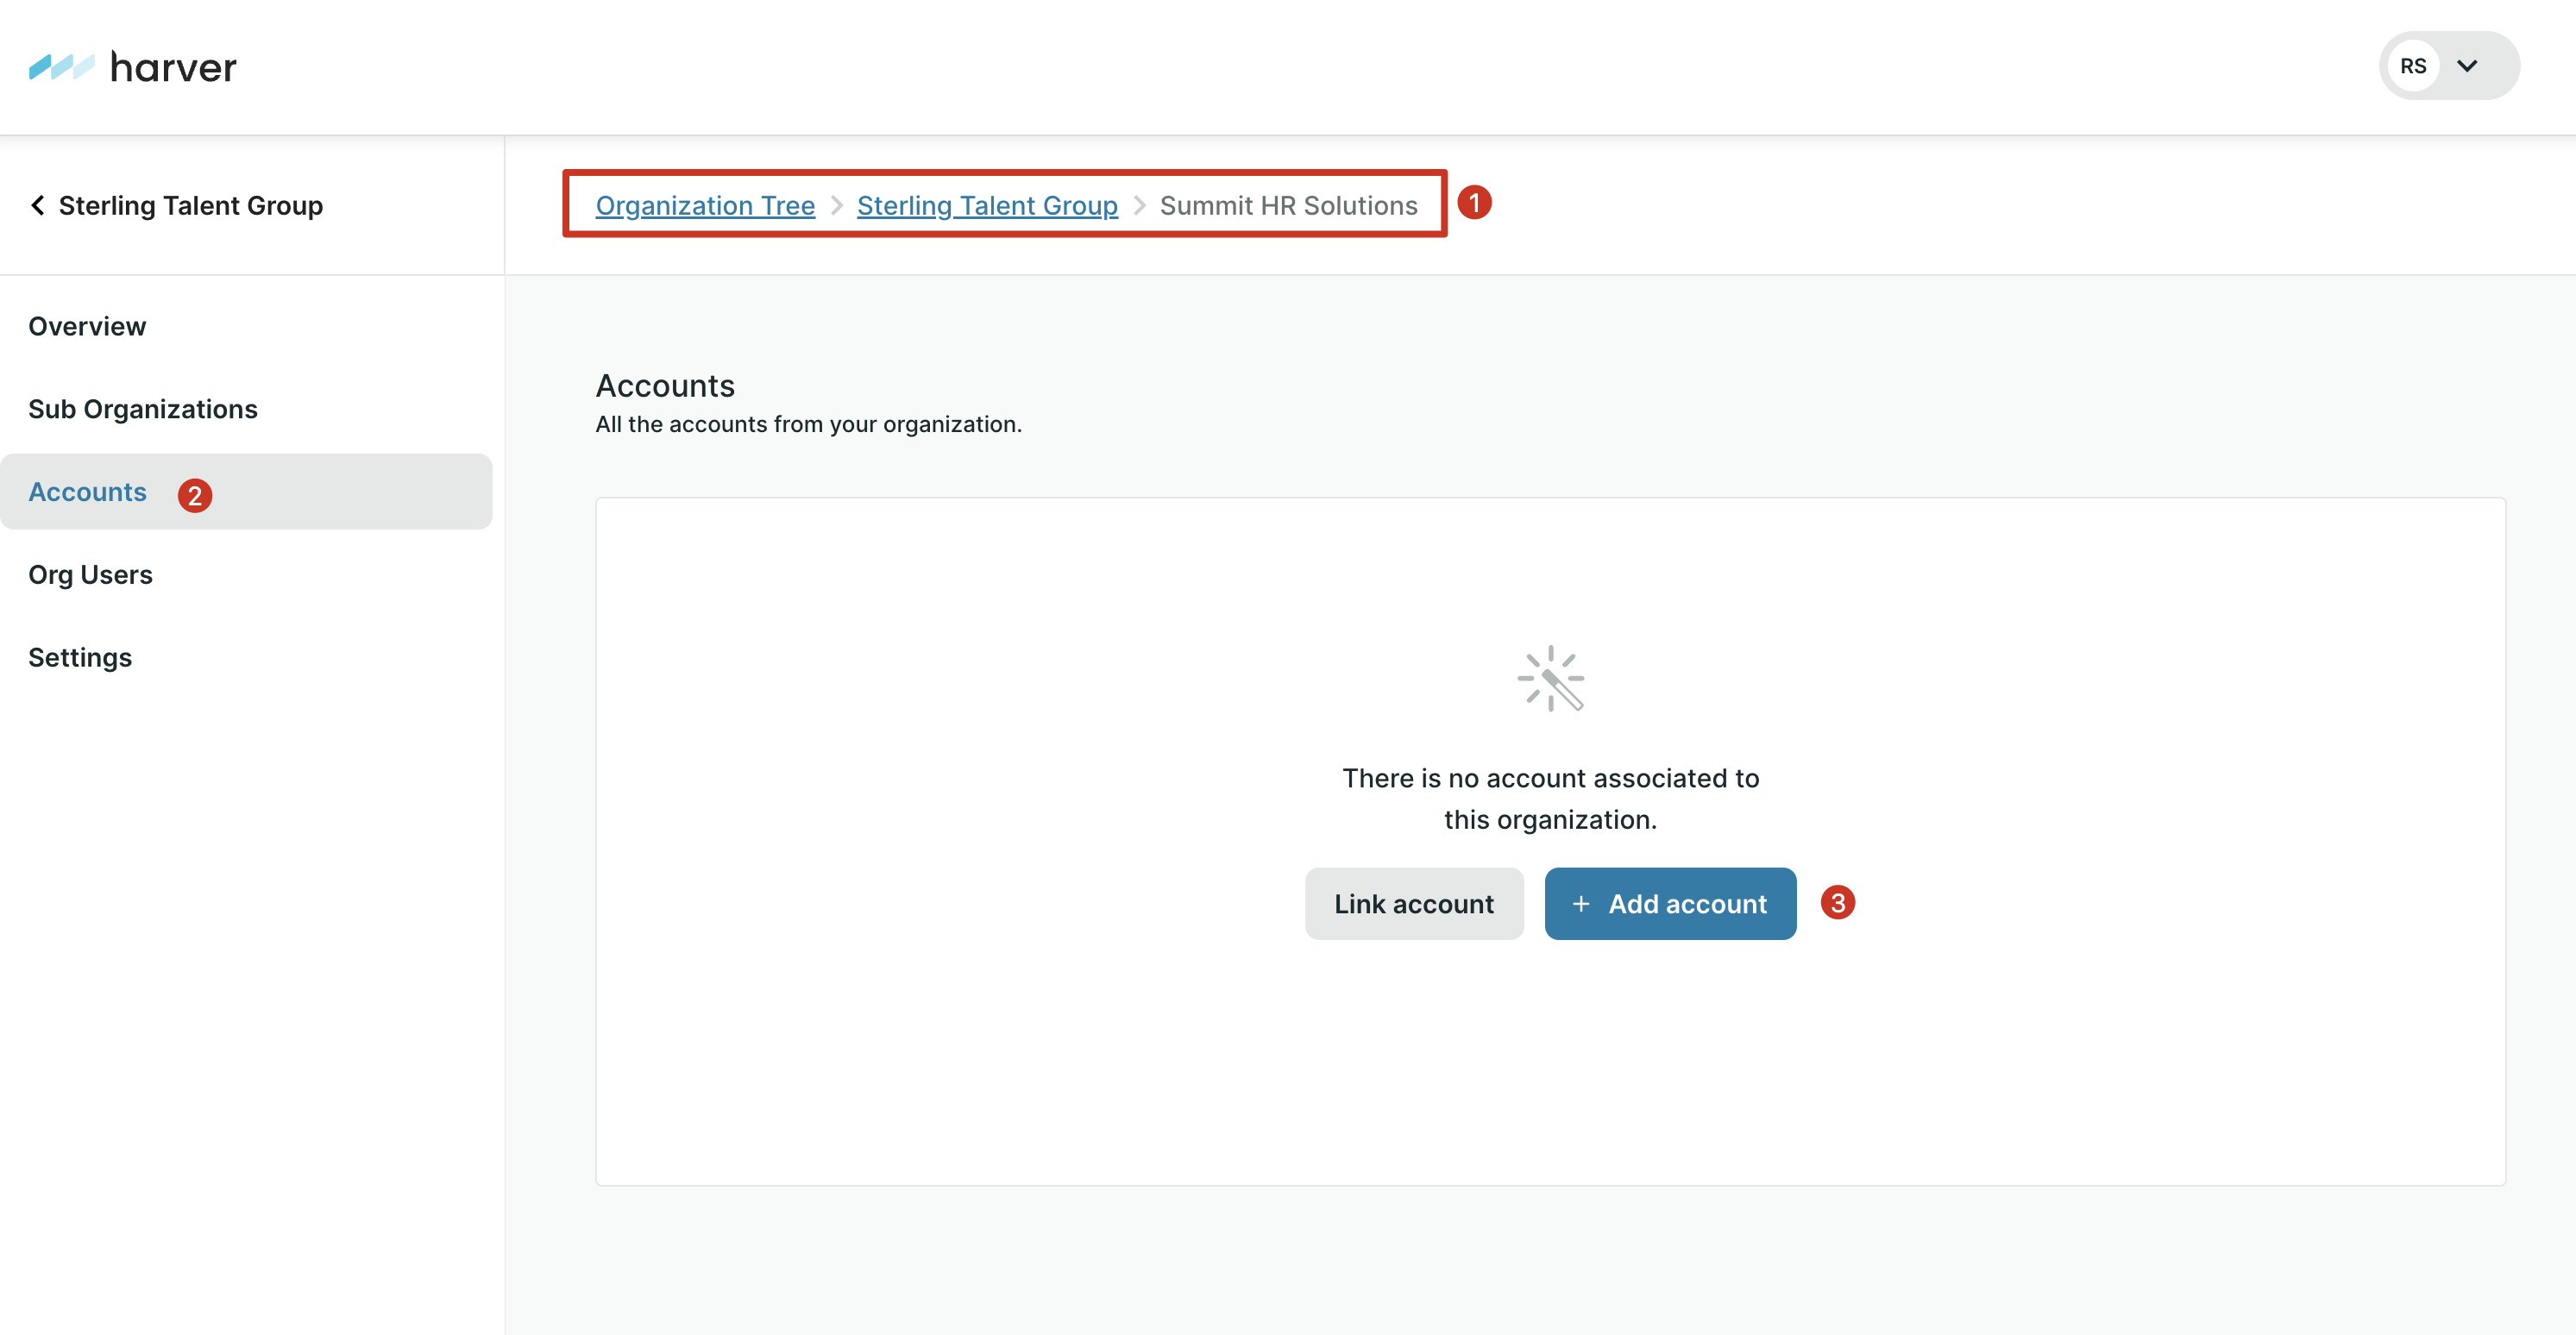Click the back chevron beside Sterling Talent Group
Viewport: 2576px width, 1335px height.
pyautogui.click(x=38, y=205)
